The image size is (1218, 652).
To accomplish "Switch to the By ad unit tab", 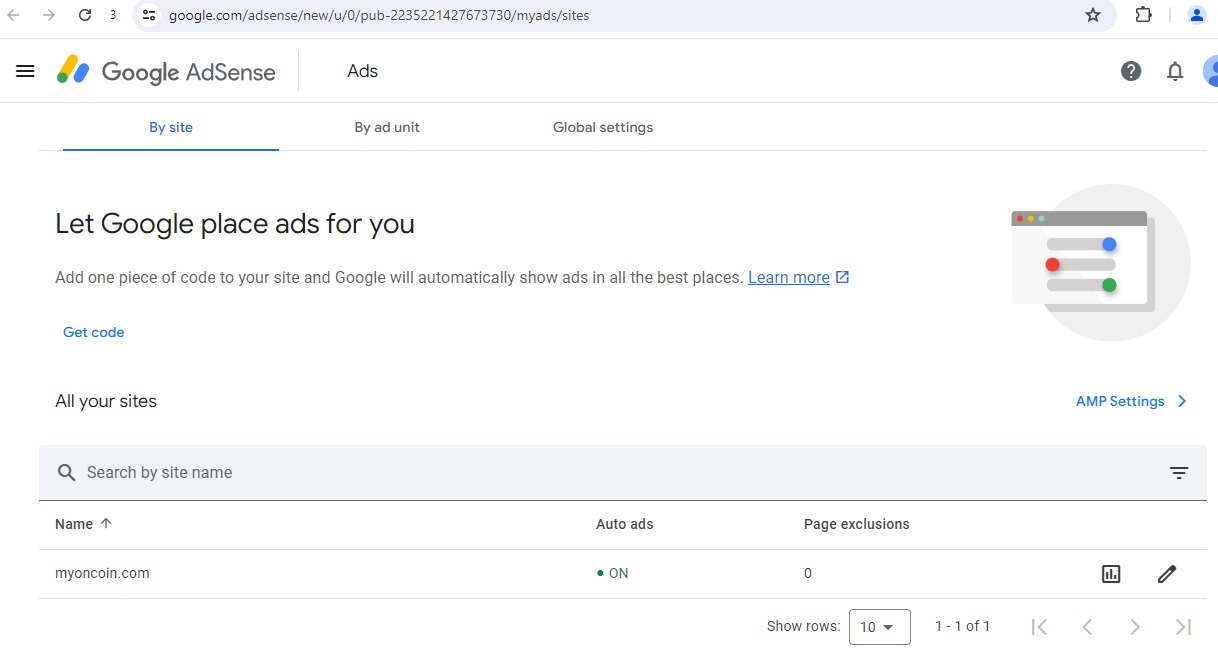I will pos(387,128).
